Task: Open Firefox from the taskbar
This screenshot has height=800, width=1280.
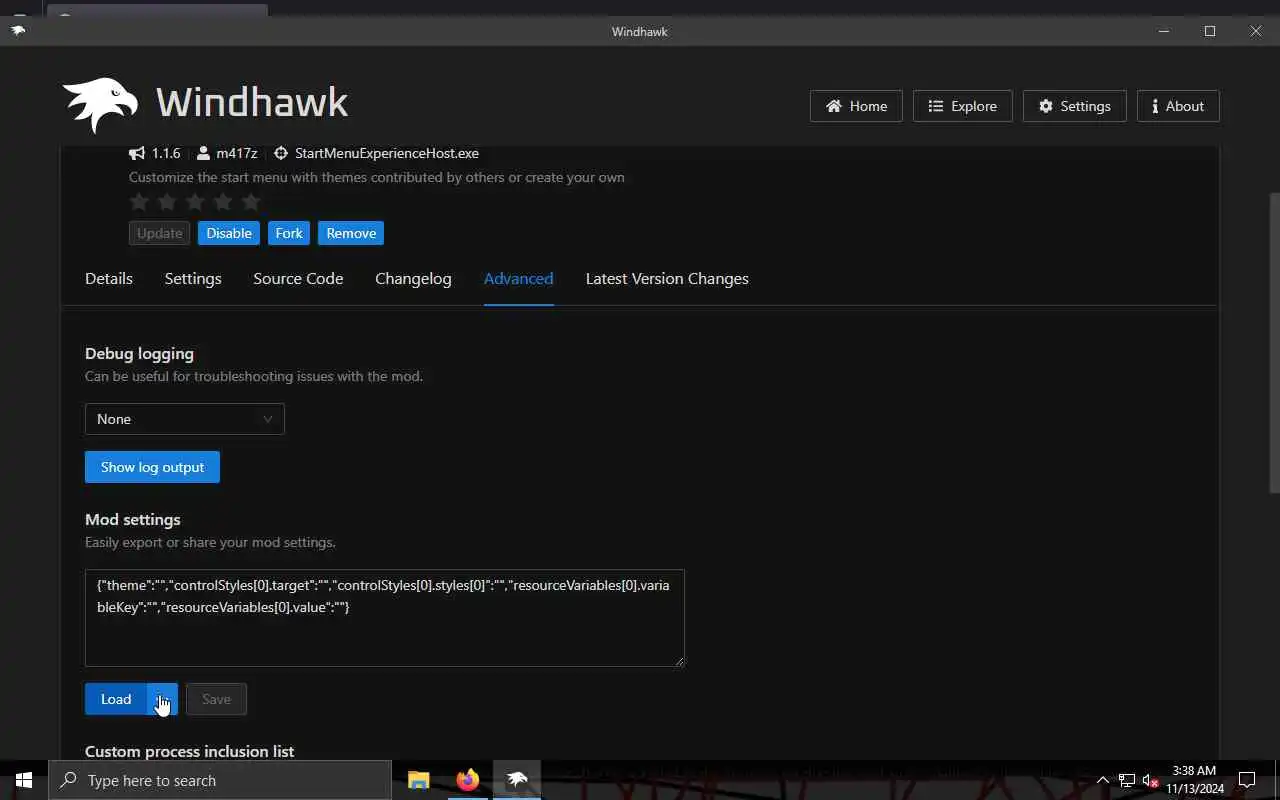Action: (x=468, y=780)
